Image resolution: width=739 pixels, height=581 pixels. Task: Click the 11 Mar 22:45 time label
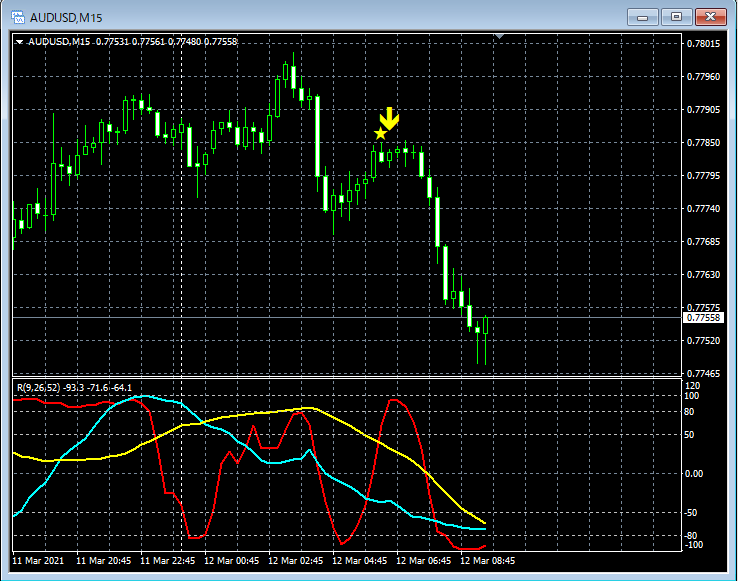(x=168, y=561)
